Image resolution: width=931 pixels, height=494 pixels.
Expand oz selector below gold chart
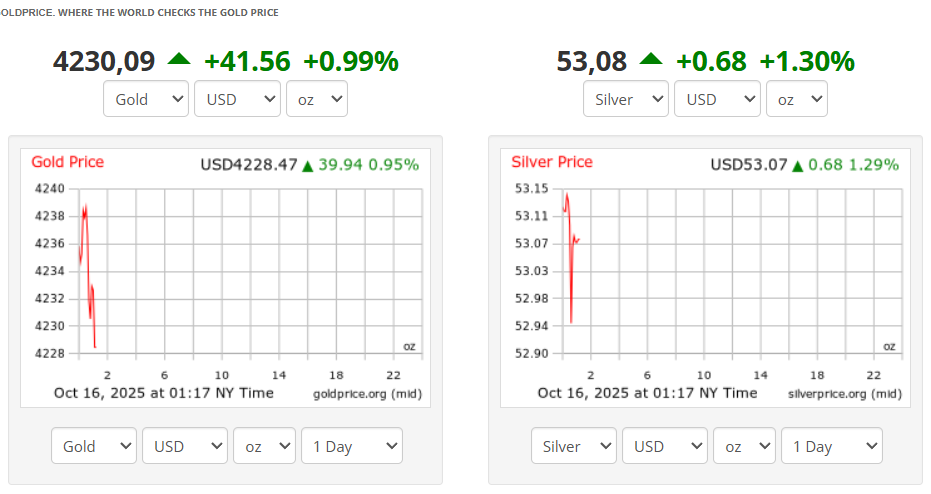[264, 446]
